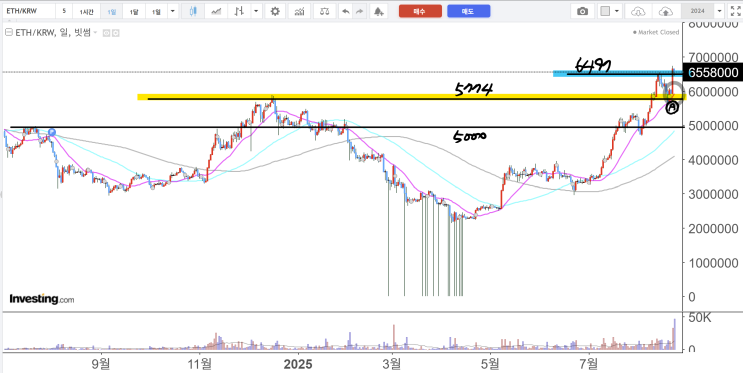The width and height of the screenshot is (743, 373).
Task: Click the 7000000 price axis label
Action: tap(713, 58)
